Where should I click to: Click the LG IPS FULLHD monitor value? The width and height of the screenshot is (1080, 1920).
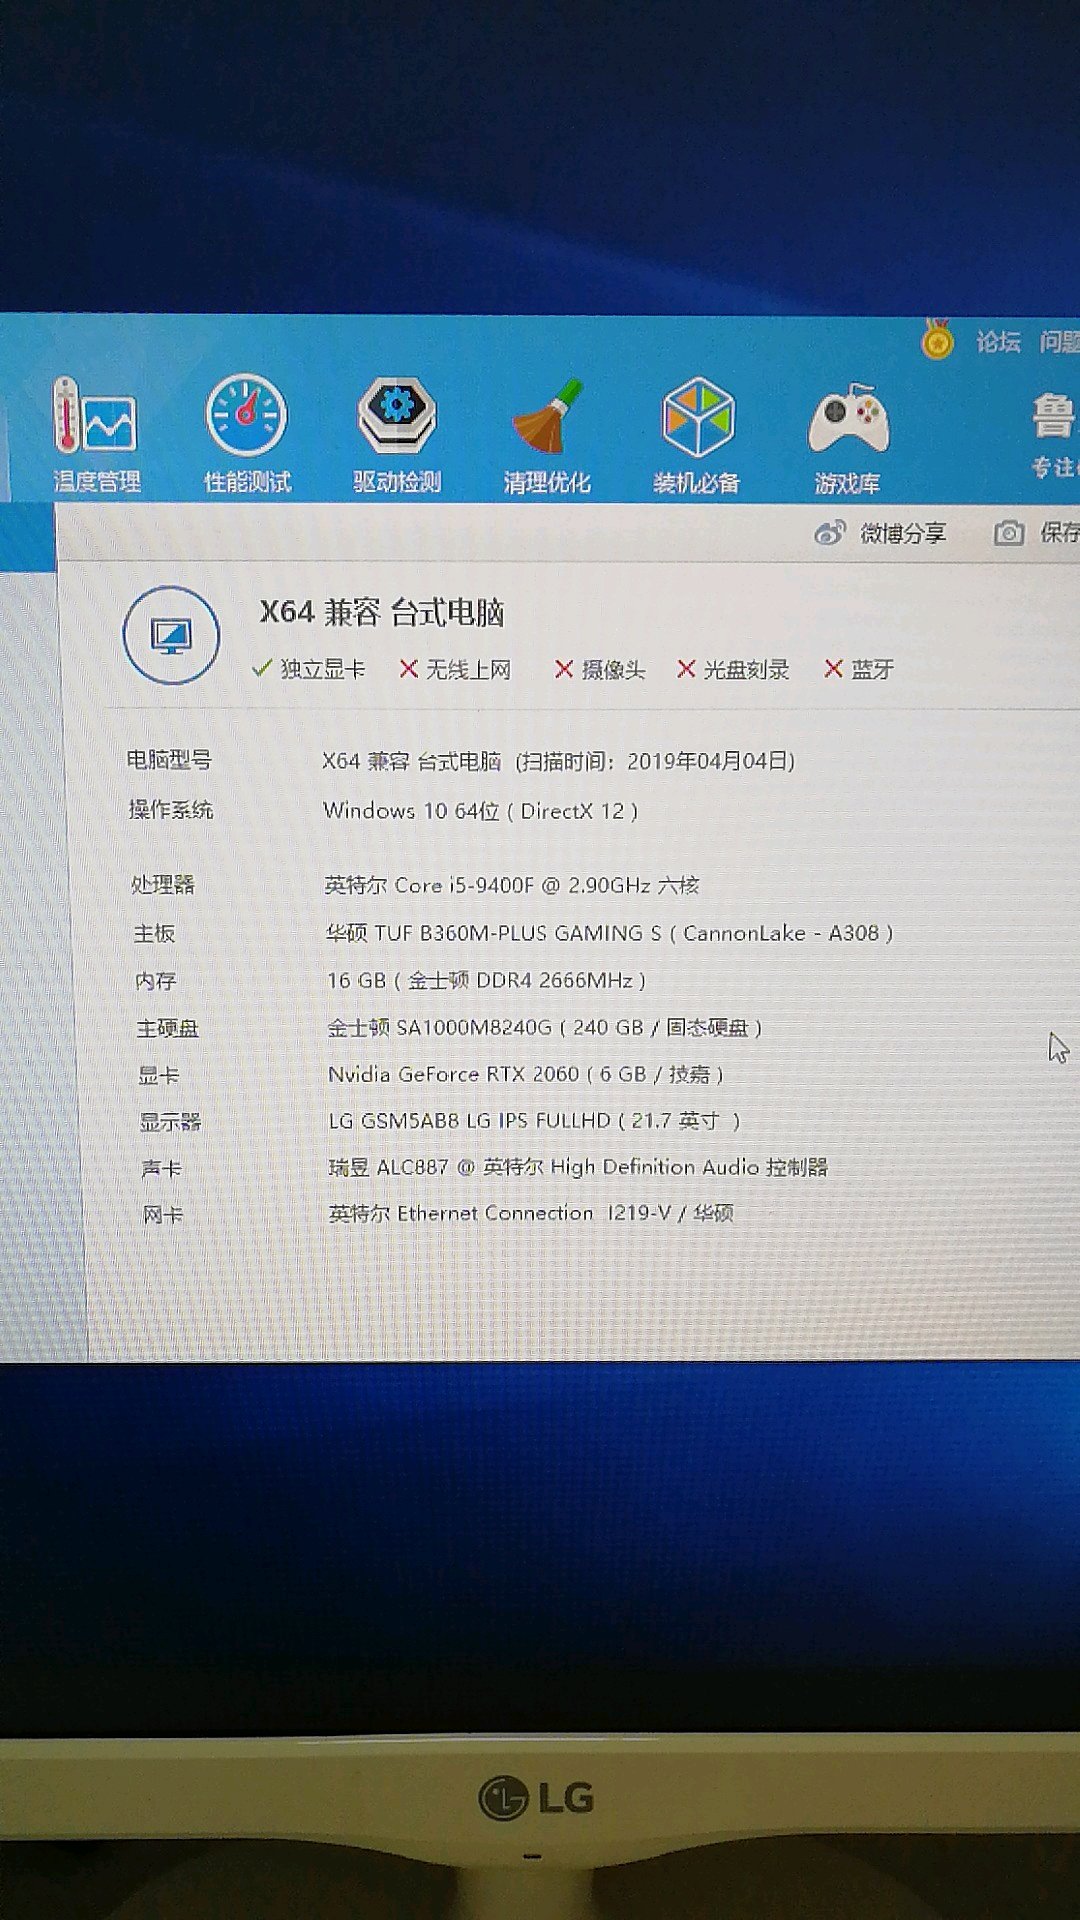(x=535, y=1121)
